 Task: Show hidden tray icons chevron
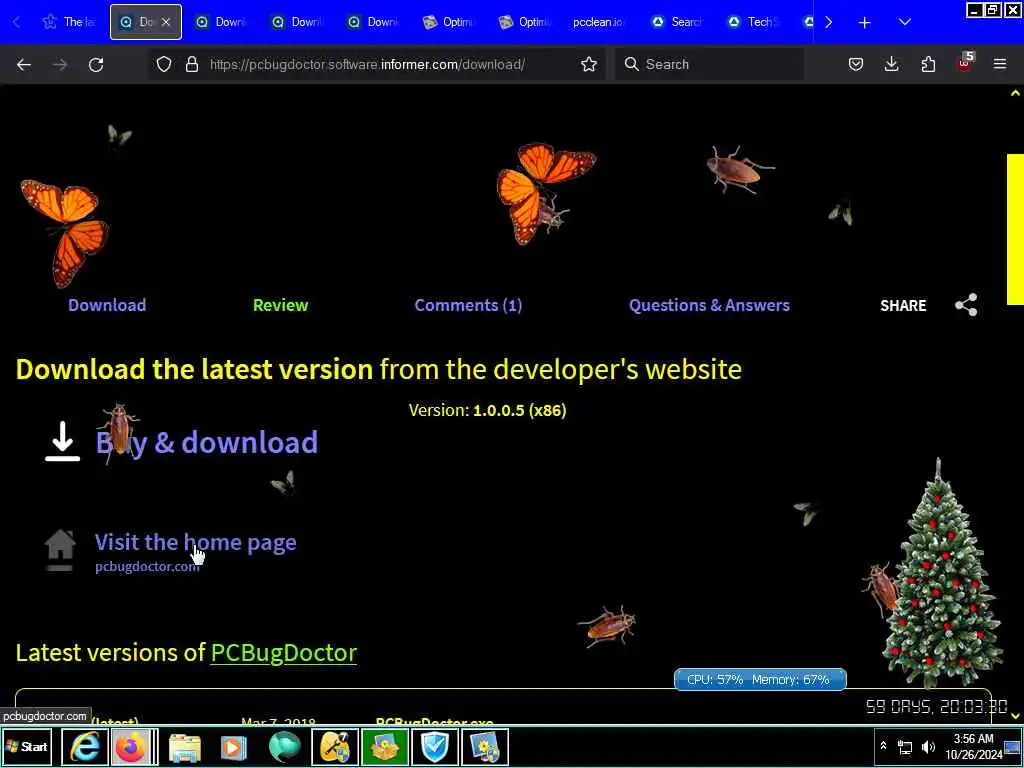884,746
